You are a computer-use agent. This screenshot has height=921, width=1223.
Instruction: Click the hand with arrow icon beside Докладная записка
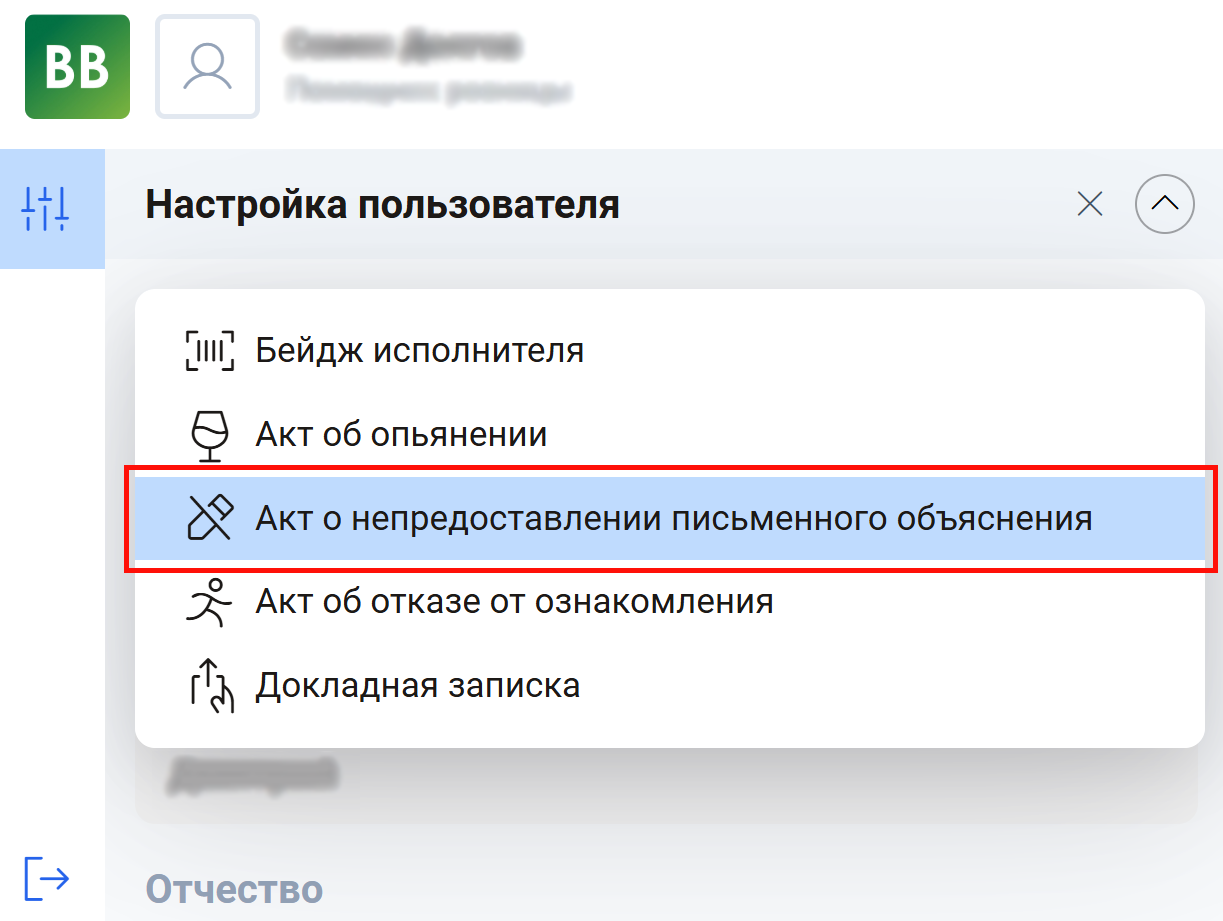point(210,686)
